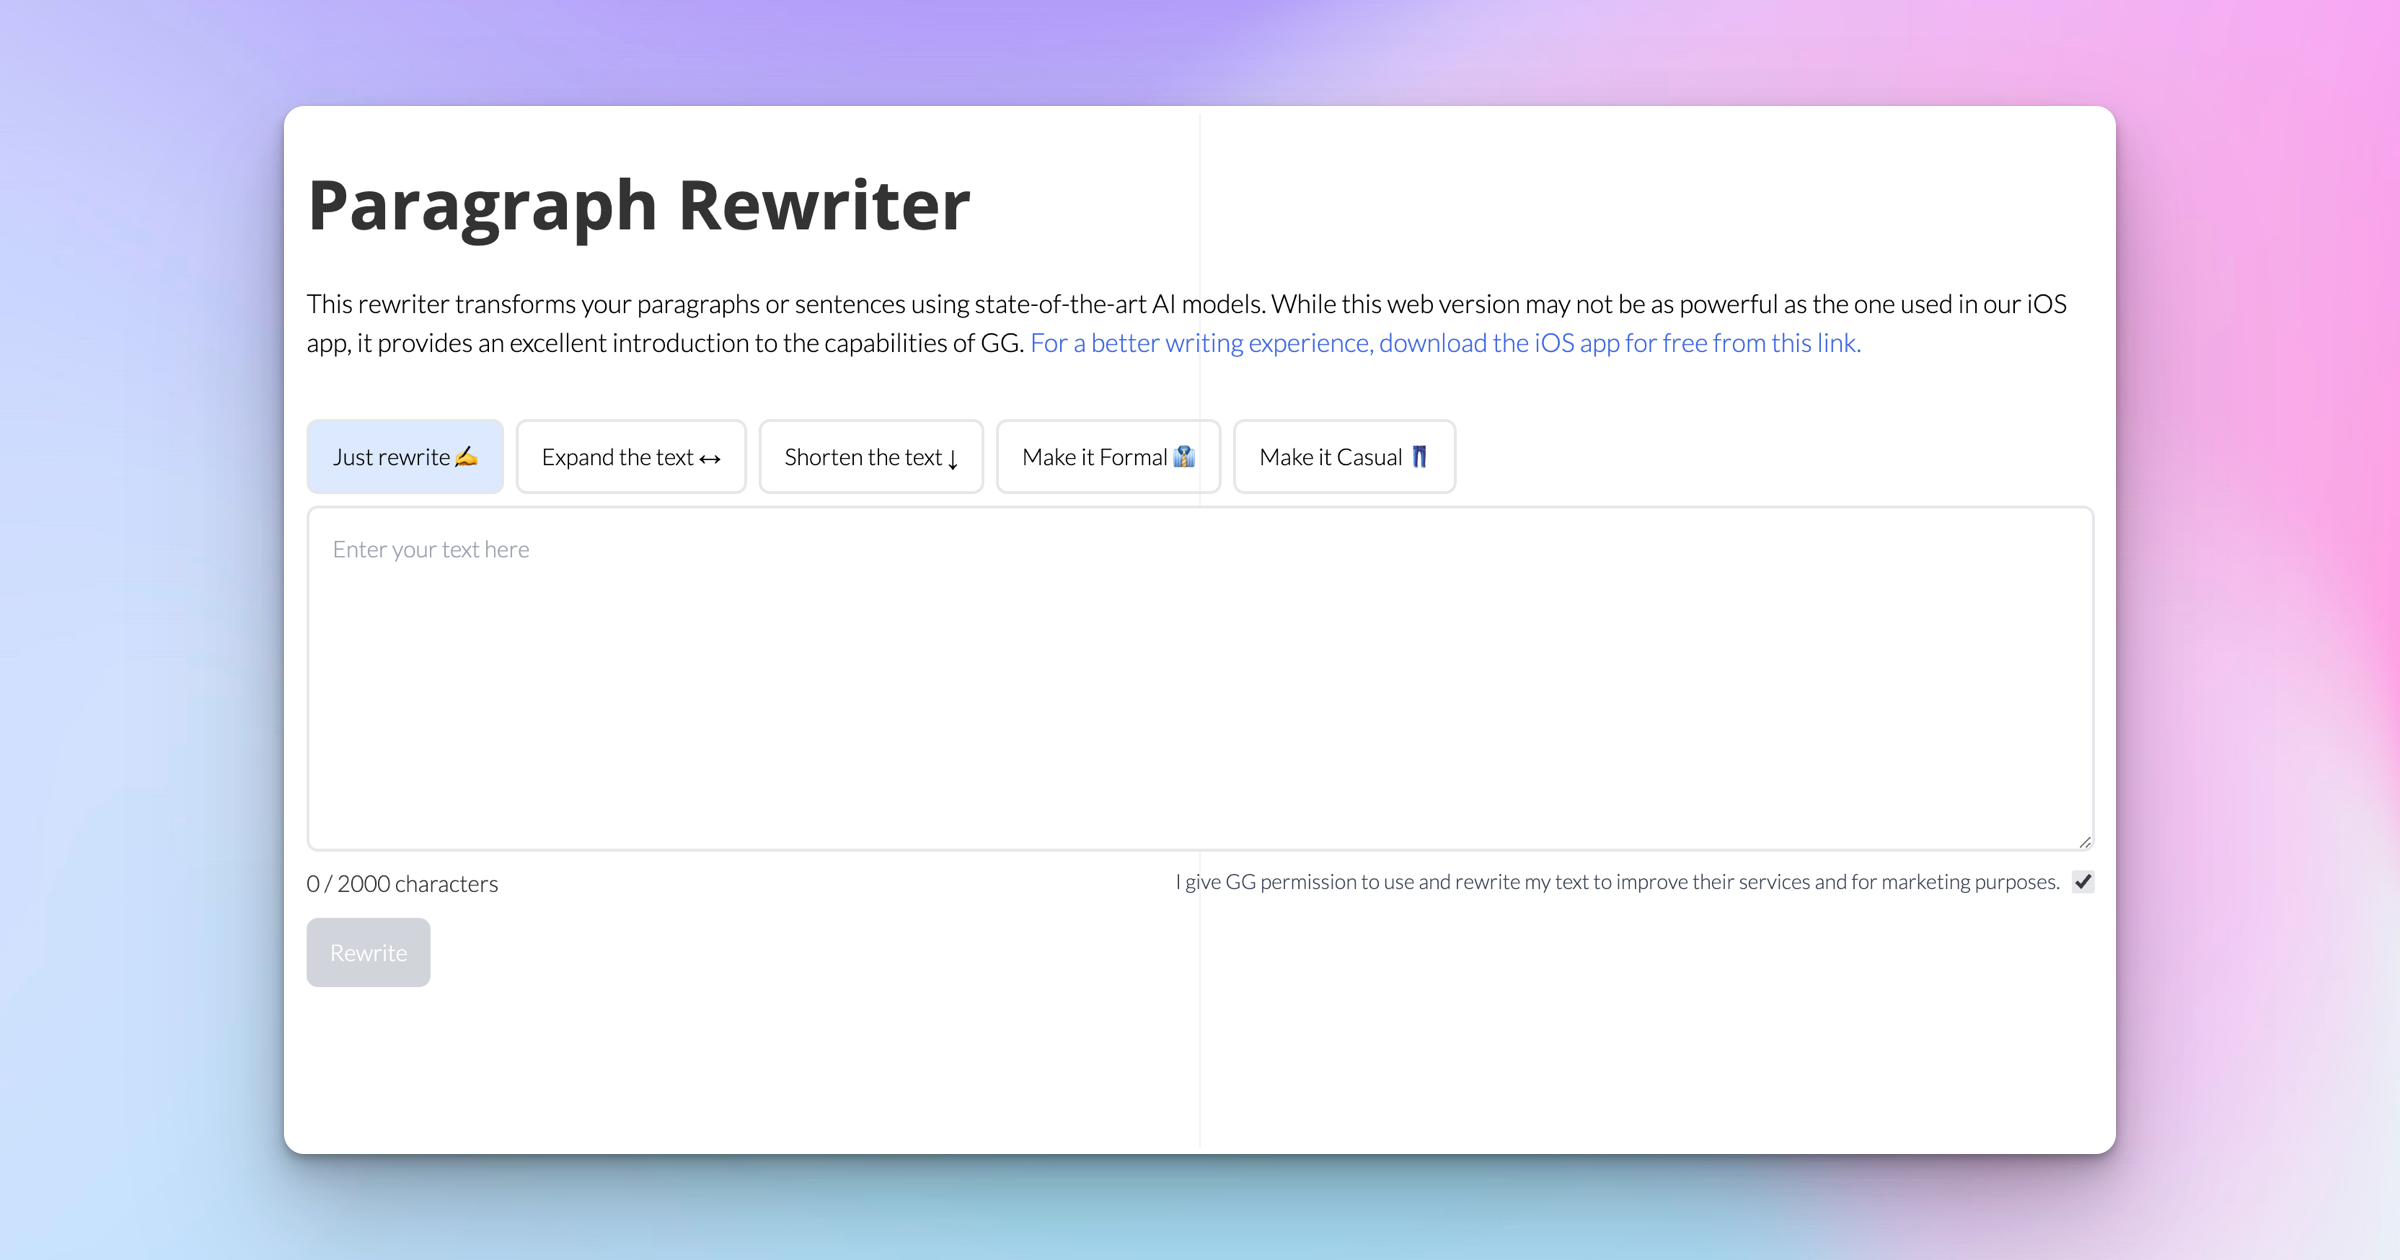Viewport: 2400px width, 1260px height.
Task: Click the Rewrite button
Action: pos(368,951)
